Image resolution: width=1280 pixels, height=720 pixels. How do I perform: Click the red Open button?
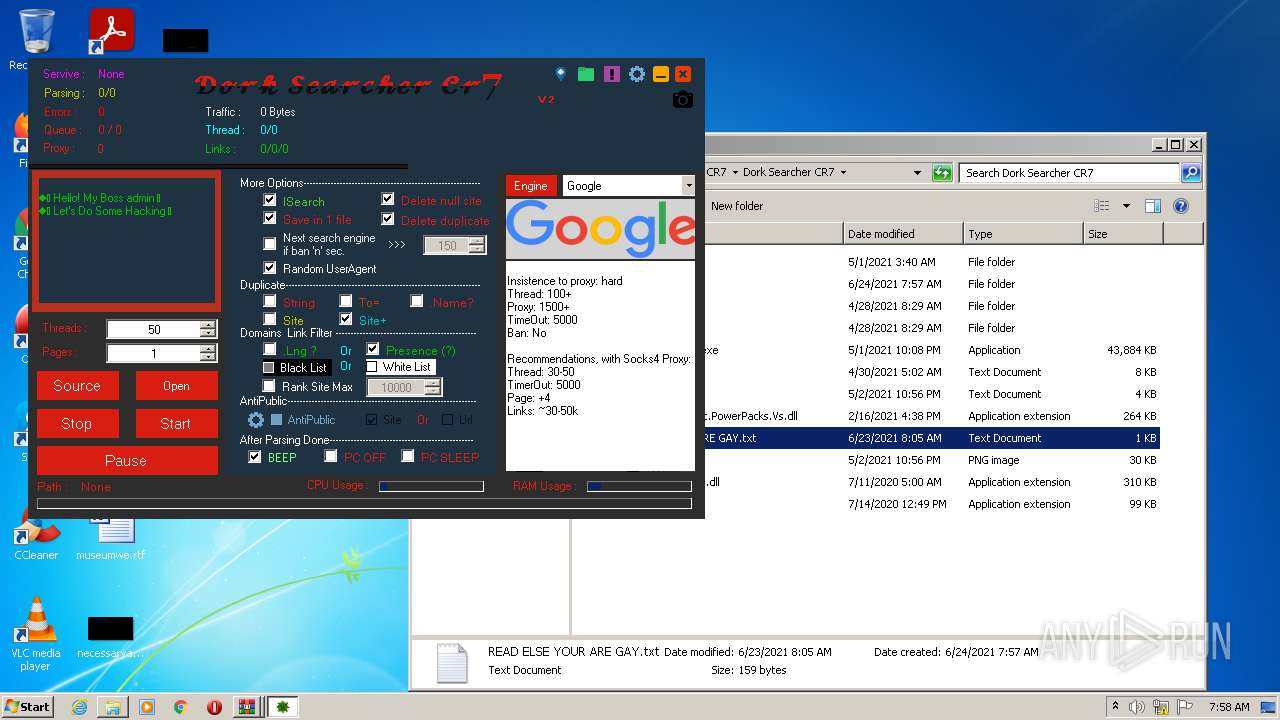[x=176, y=386]
